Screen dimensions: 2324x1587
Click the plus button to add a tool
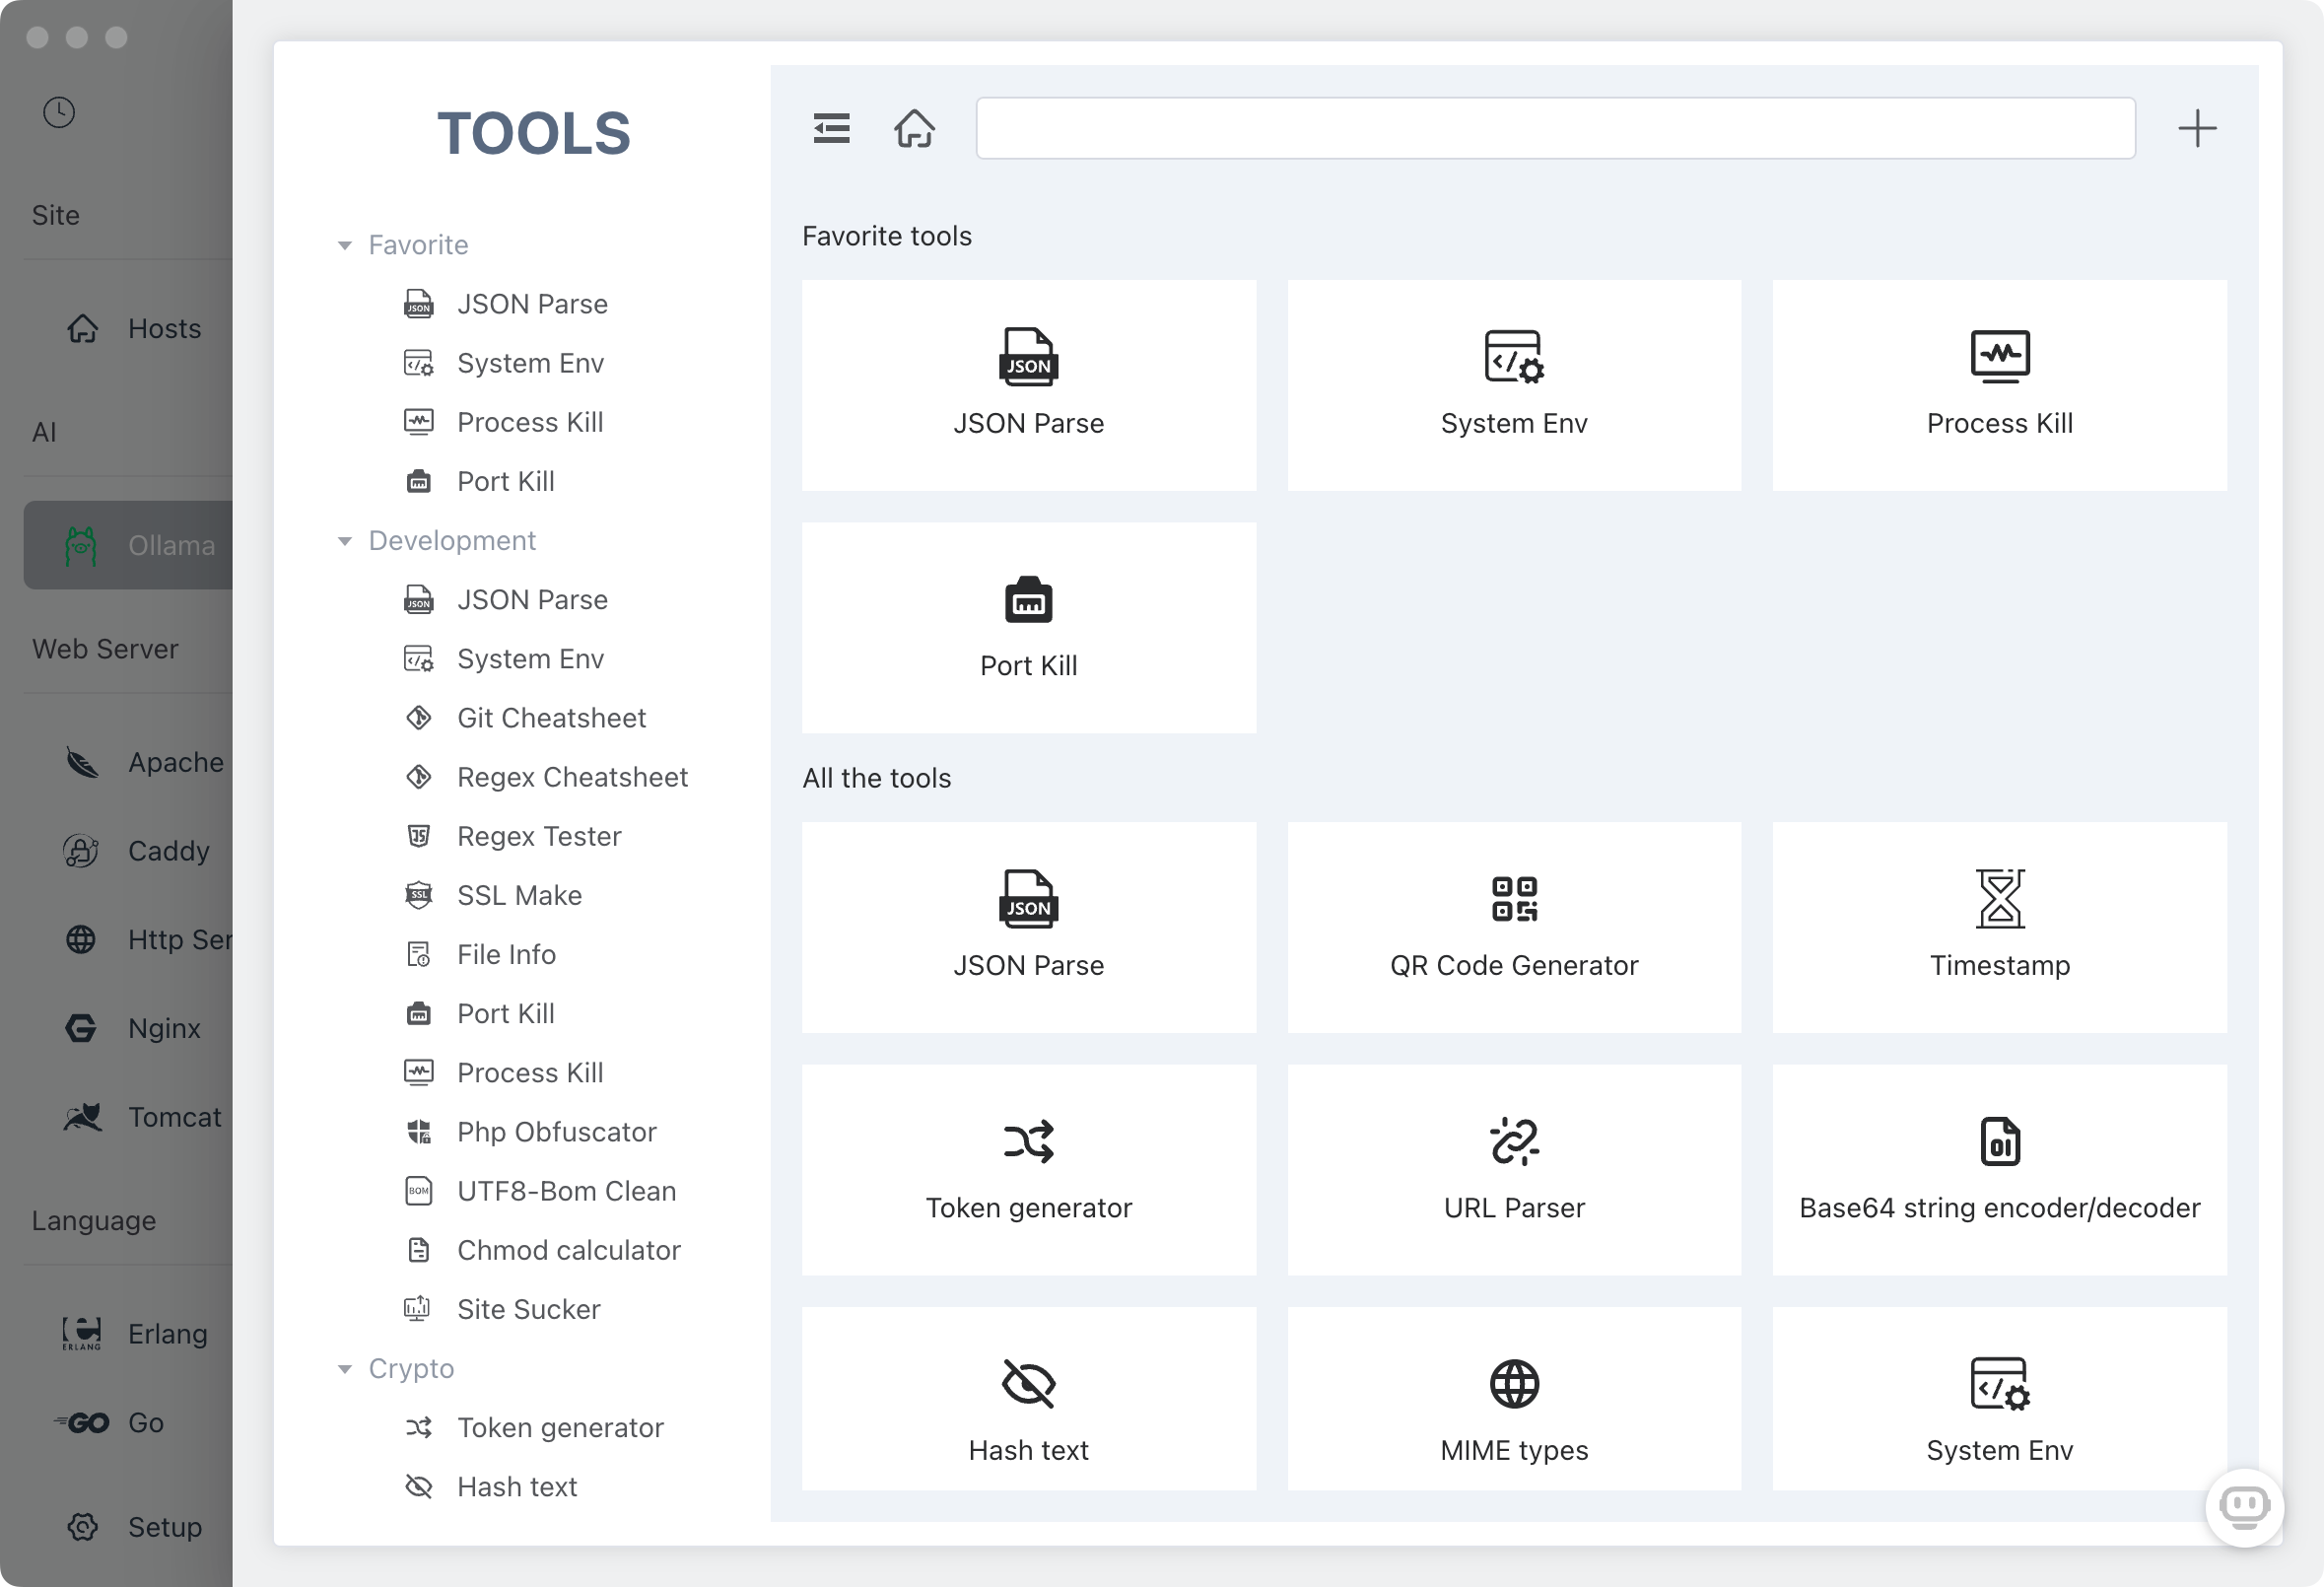[2197, 128]
